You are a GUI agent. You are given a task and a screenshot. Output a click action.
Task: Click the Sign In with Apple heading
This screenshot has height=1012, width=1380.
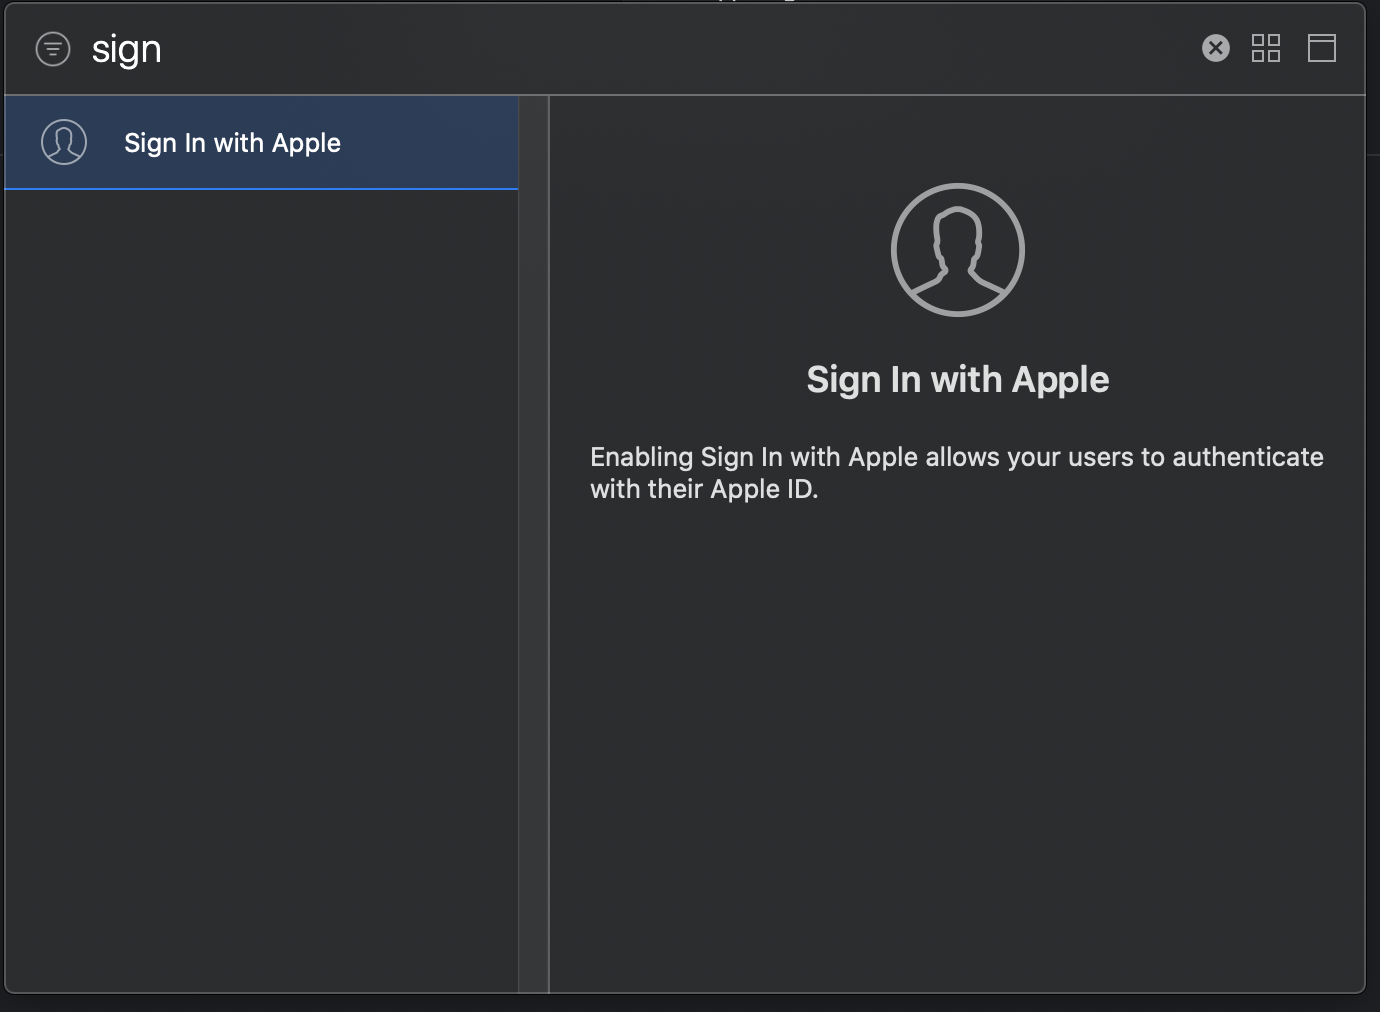(x=957, y=380)
